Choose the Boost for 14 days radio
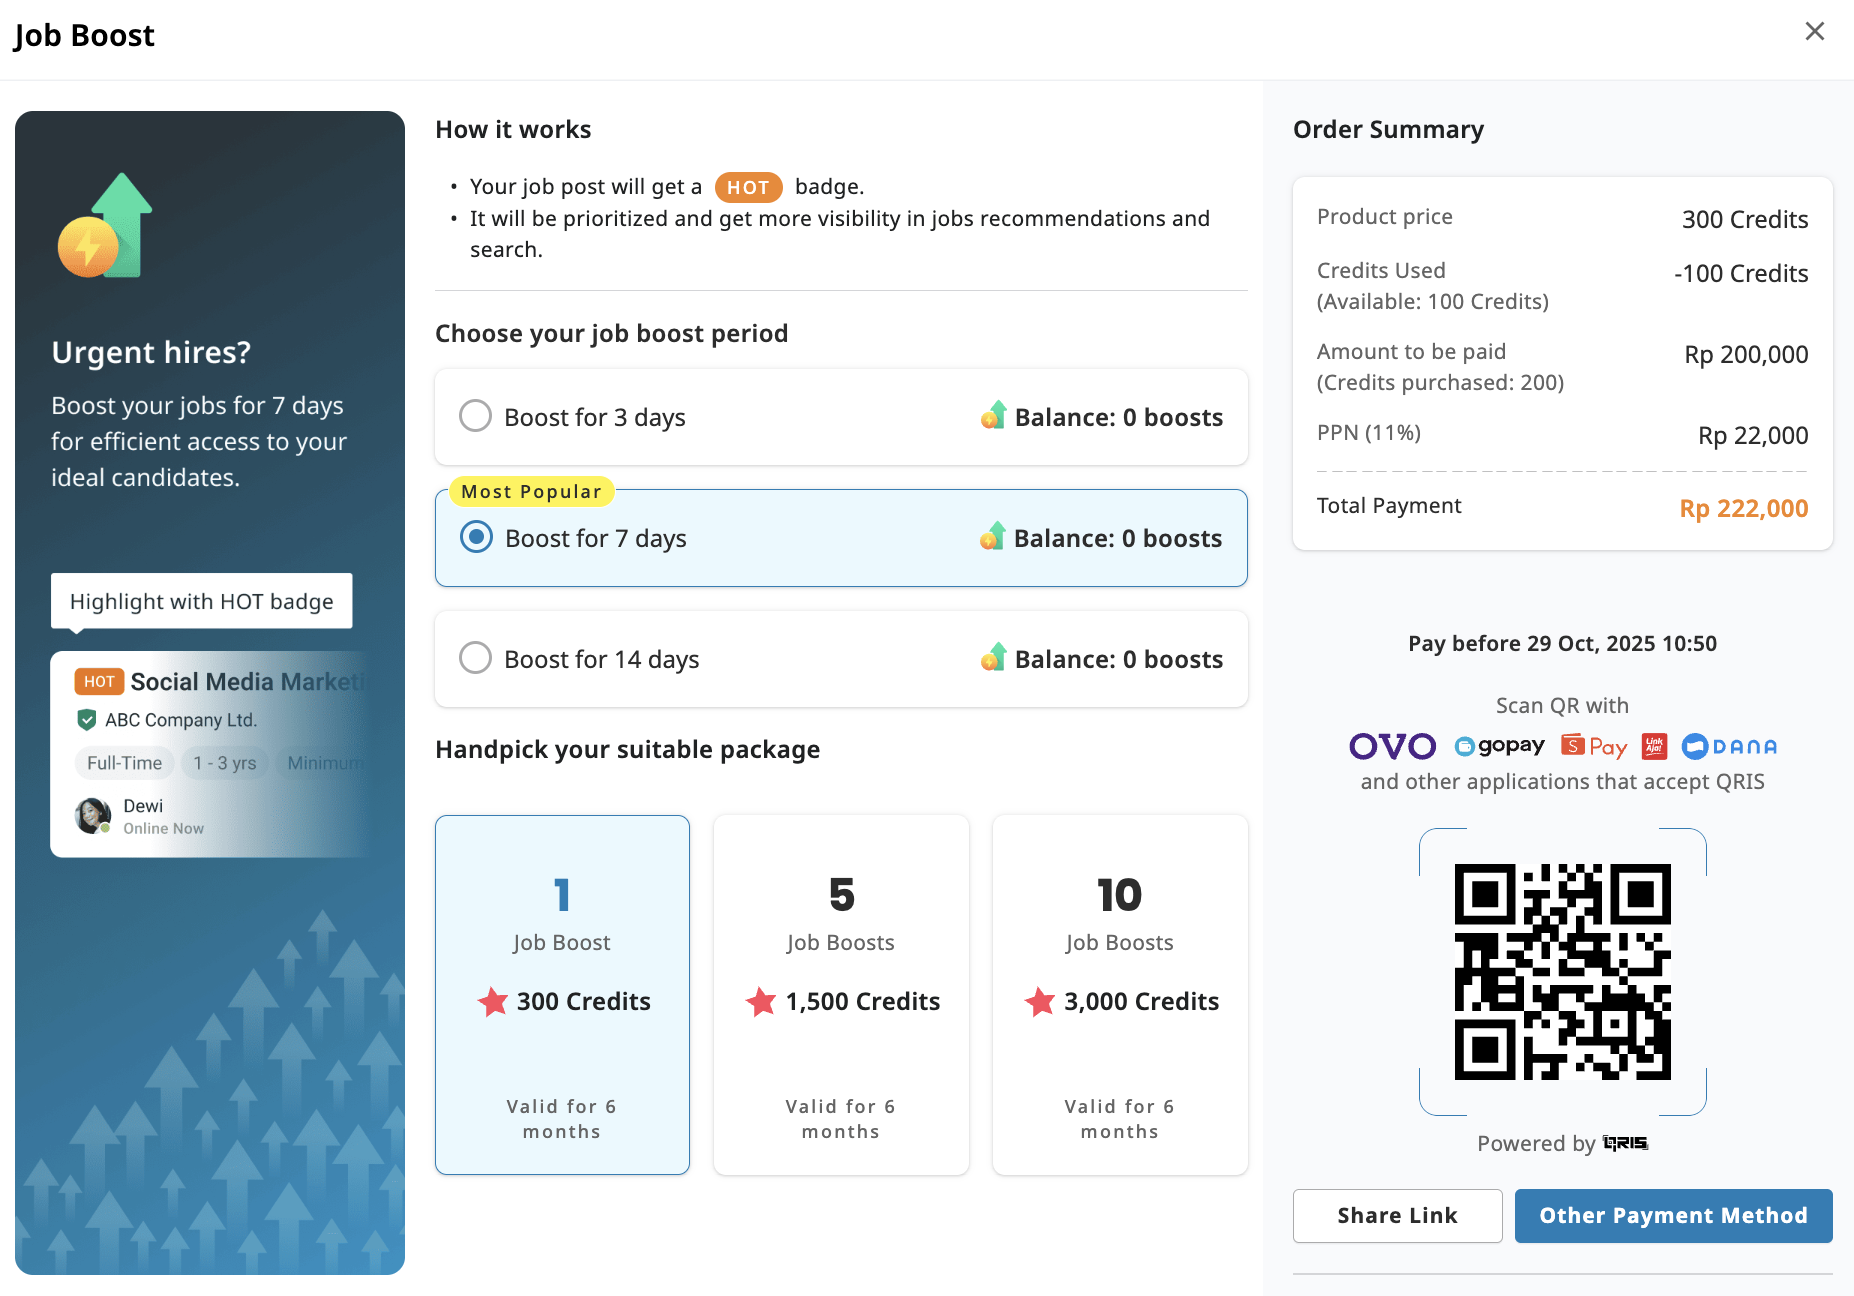This screenshot has width=1854, height=1296. tap(475, 658)
